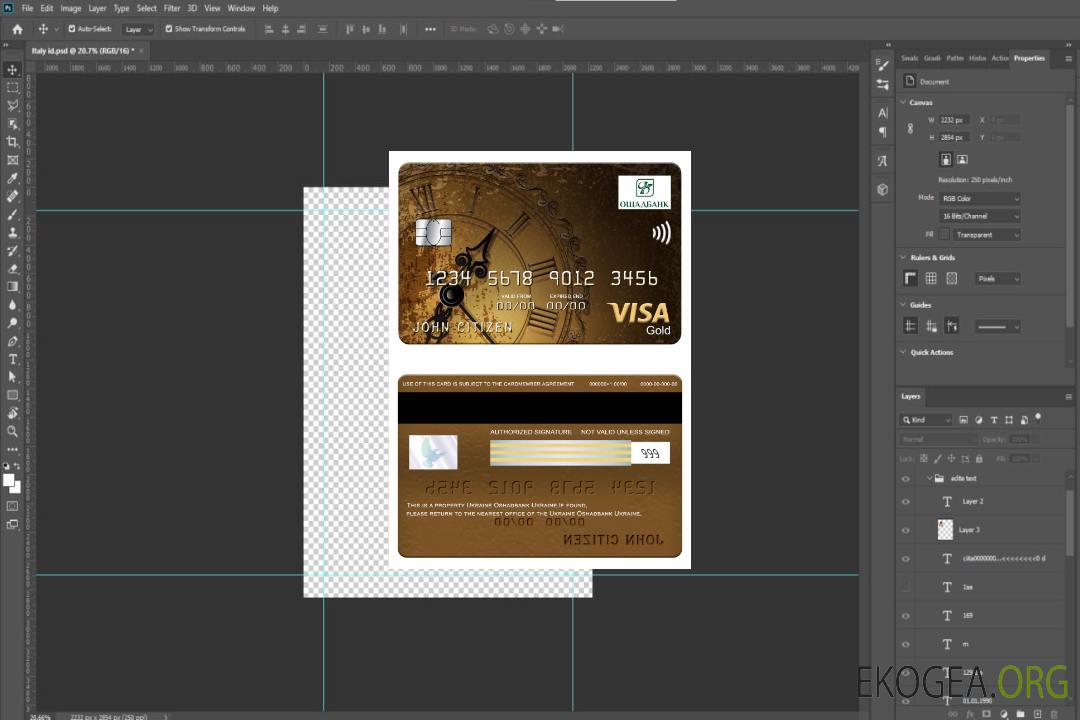Hide Layer 2 using its eye icon
Image resolution: width=1080 pixels, height=720 pixels.
[x=906, y=502]
